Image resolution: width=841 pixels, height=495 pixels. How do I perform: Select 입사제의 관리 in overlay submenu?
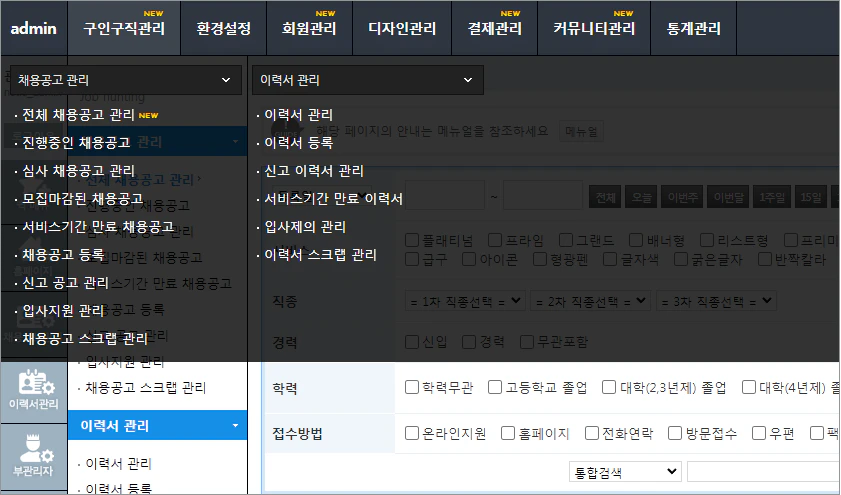point(305,226)
